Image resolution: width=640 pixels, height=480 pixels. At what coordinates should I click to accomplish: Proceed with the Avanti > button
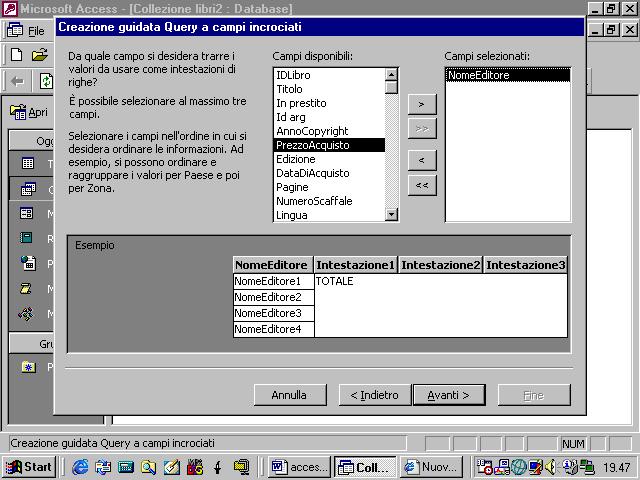449,395
